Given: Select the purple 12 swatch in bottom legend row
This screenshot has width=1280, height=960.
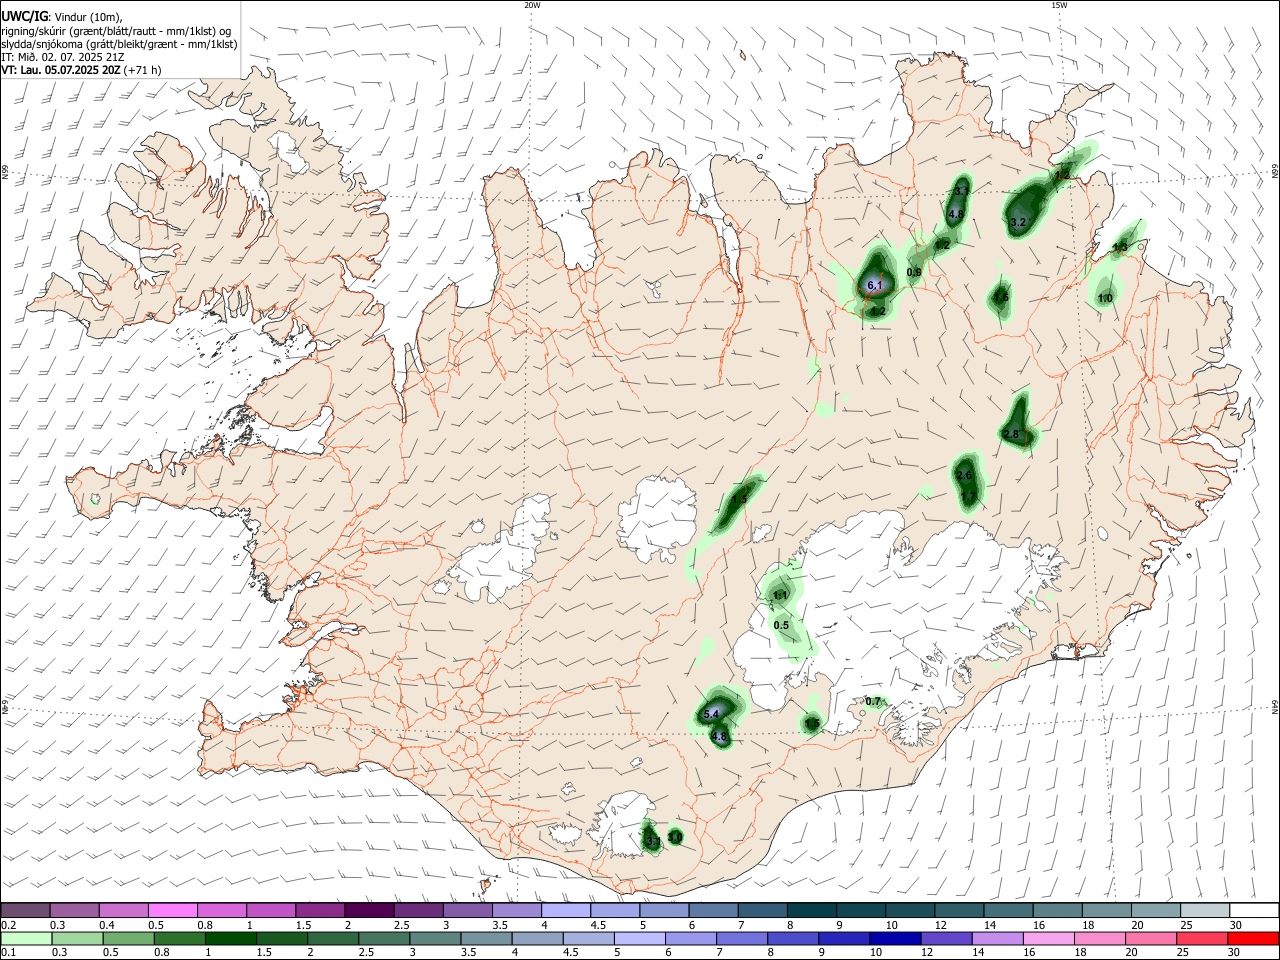Looking at the screenshot, I should tap(945, 939).
